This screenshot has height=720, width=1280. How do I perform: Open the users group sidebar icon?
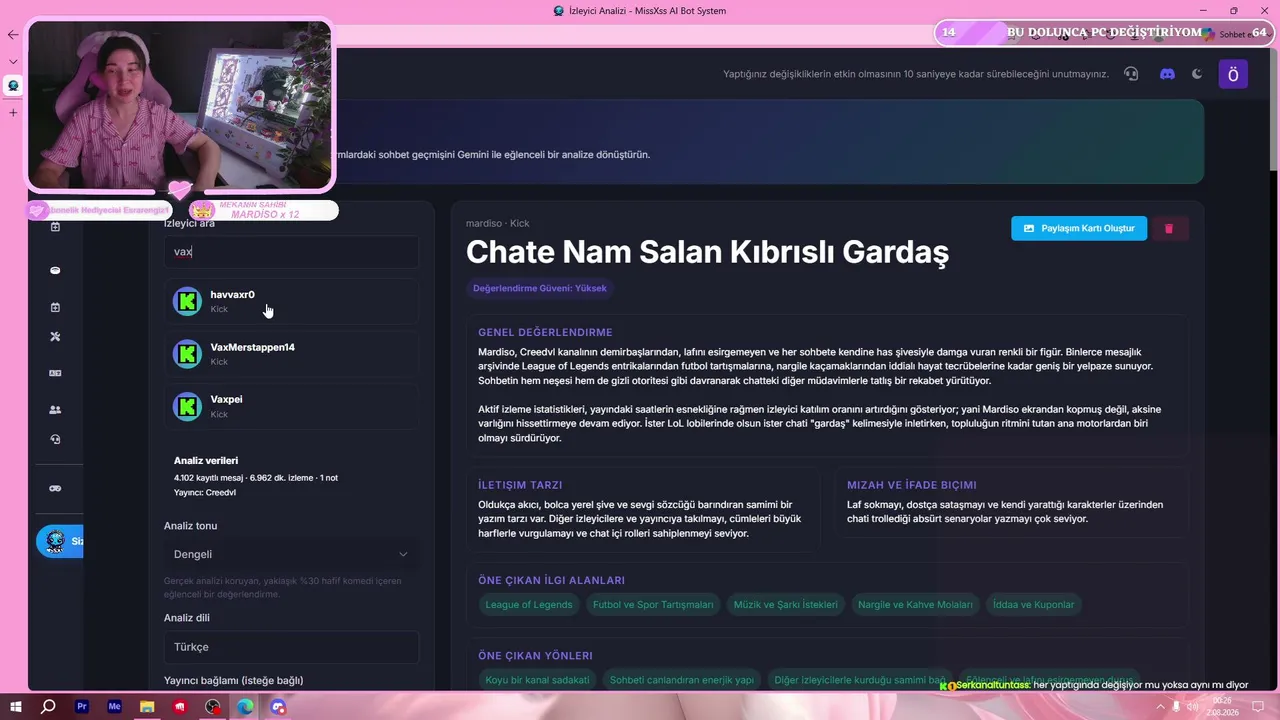pyautogui.click(x=55, y=409)
